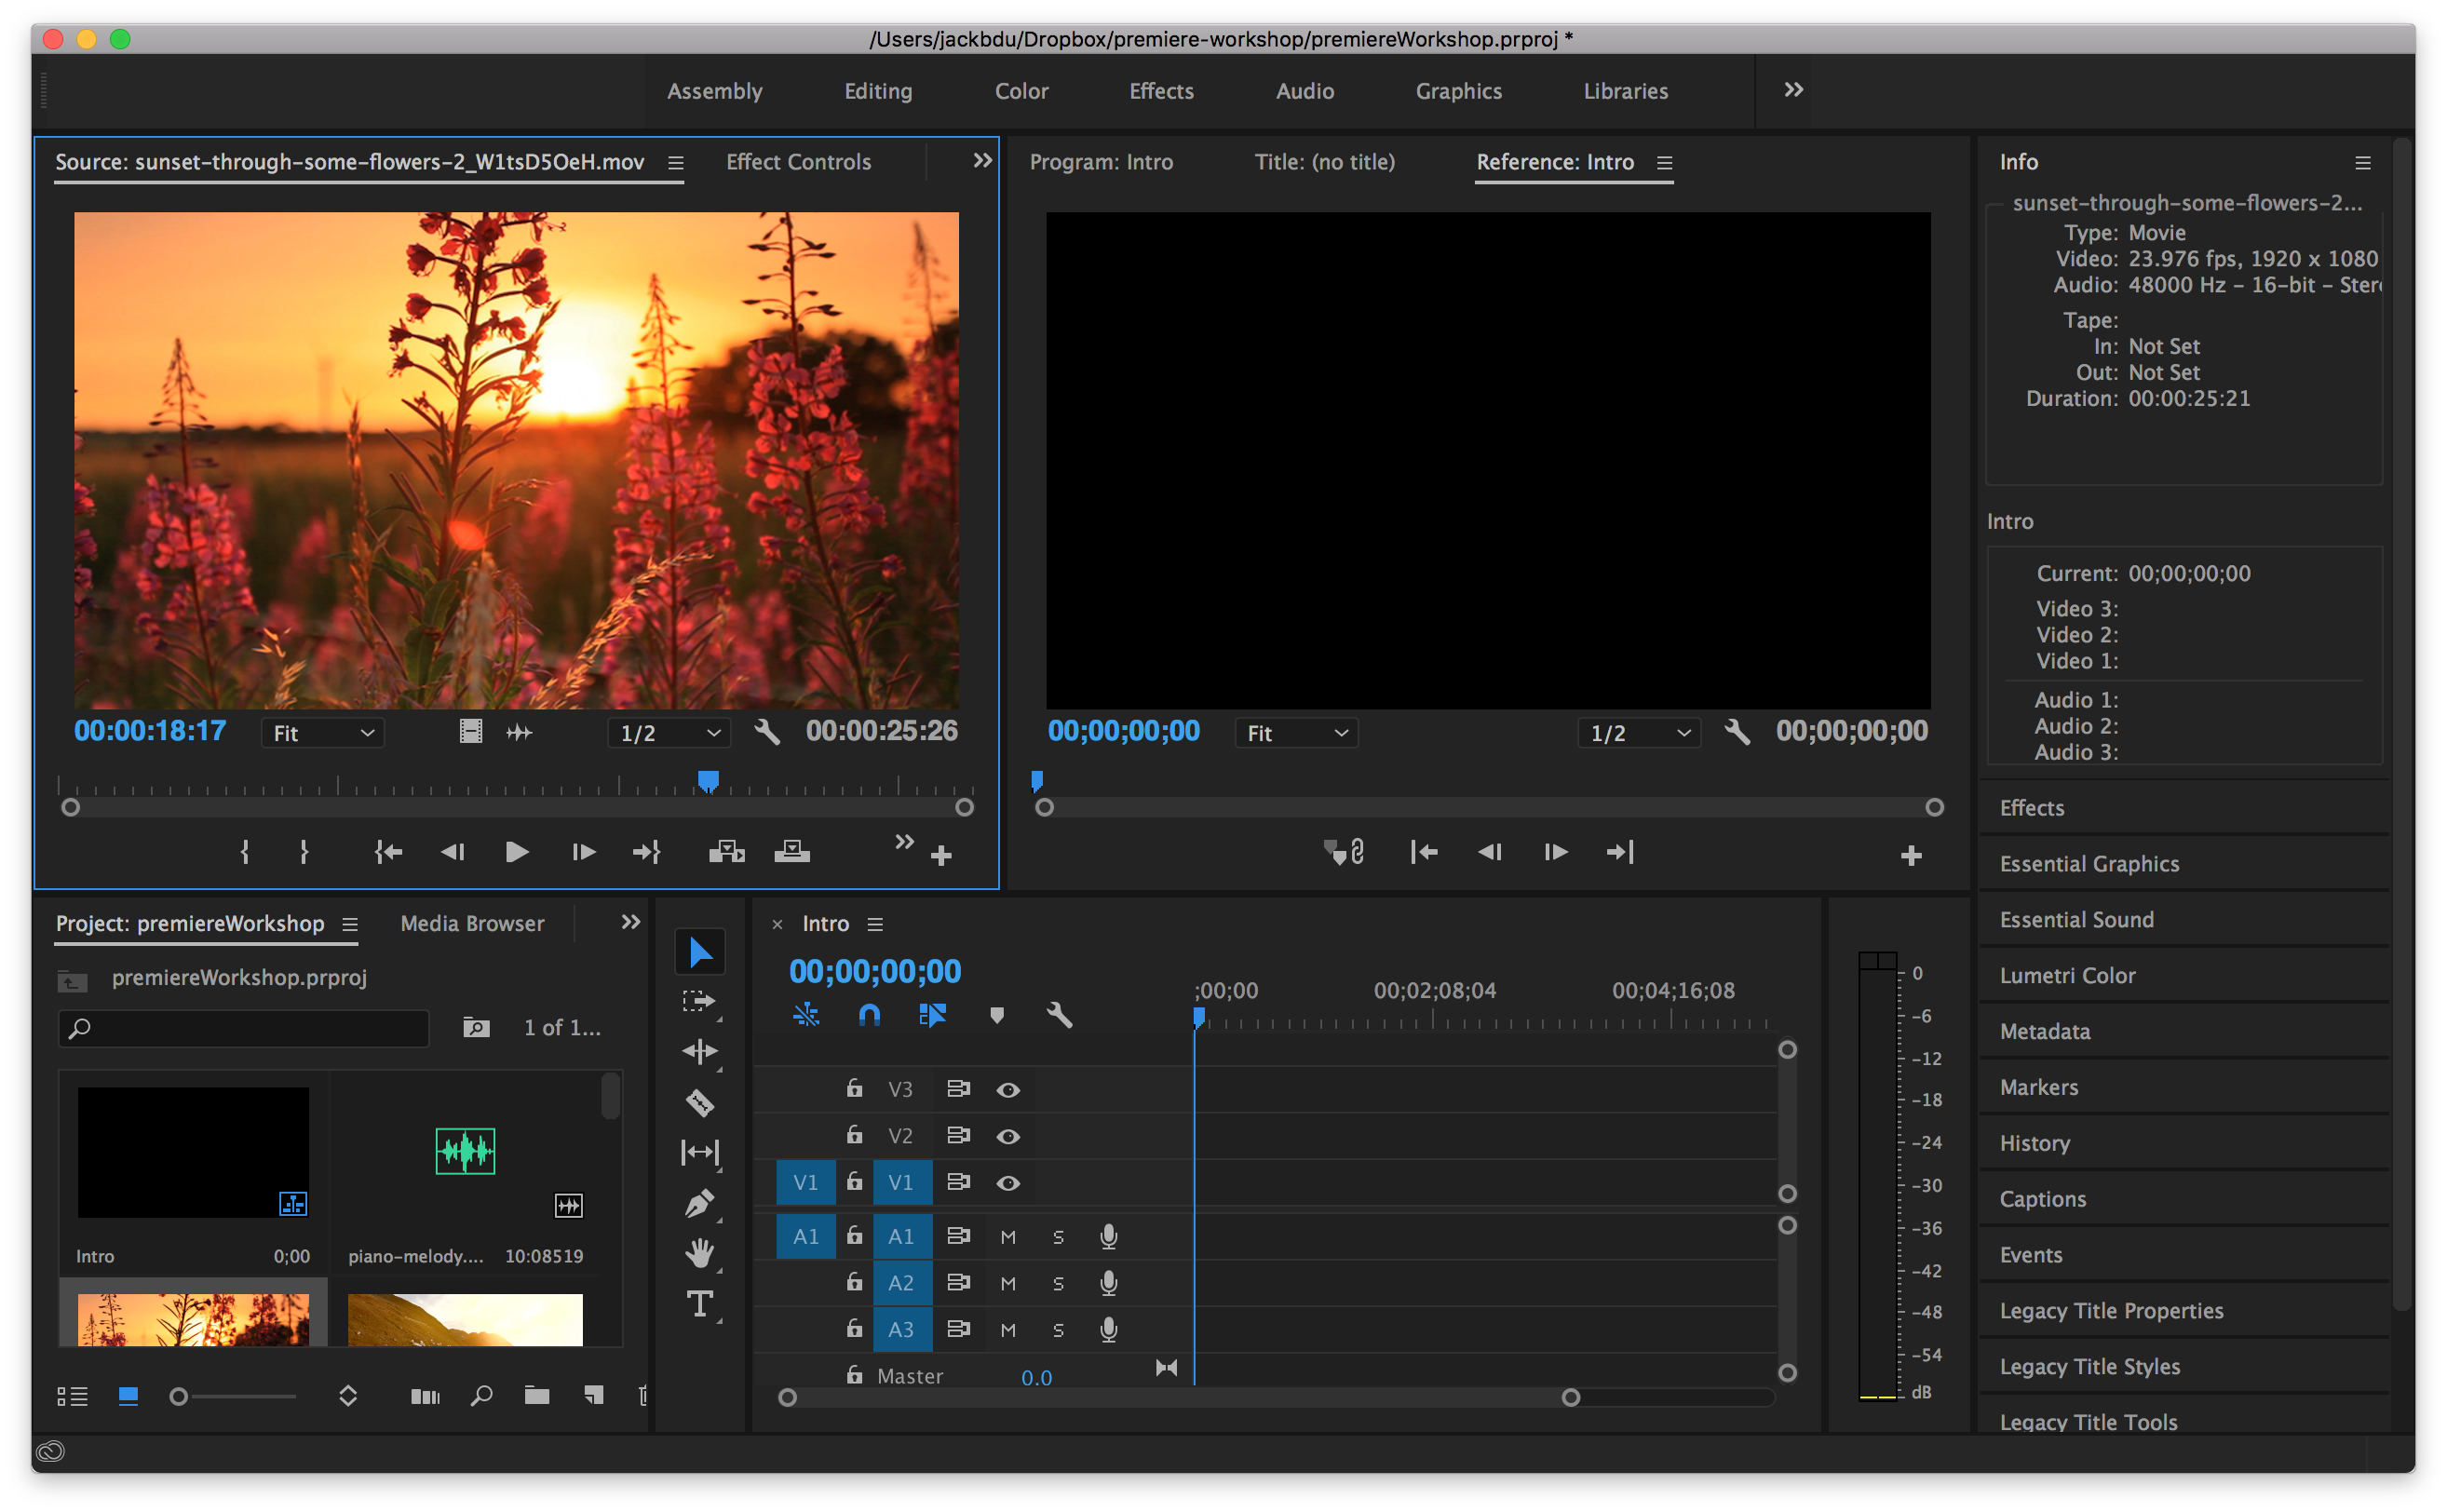
Task: Open the Essential Graphics panel
Action: point(2089,863)
